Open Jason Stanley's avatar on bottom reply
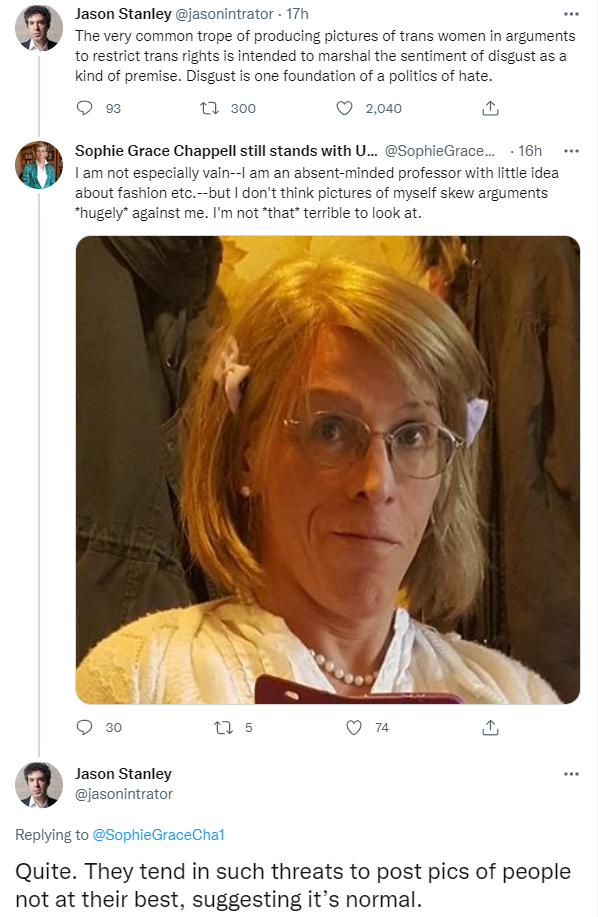Screen dimensions: 598x917 point(39,785)
